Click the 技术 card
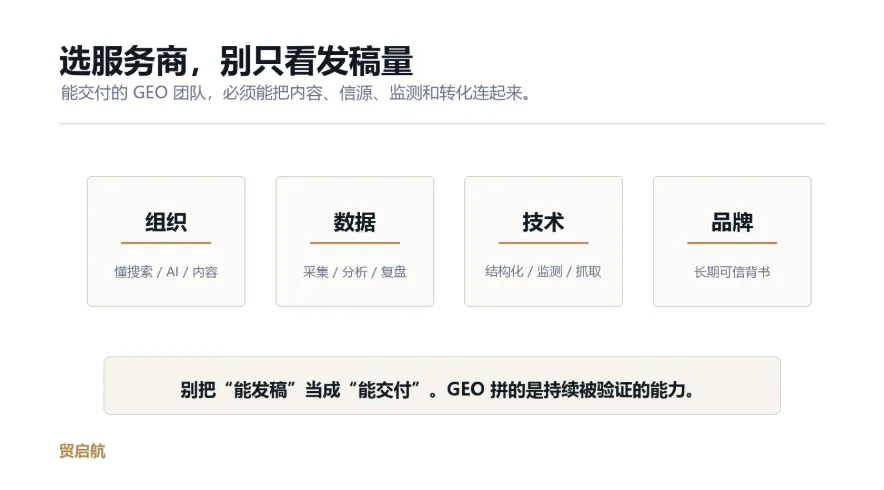 (x=543, y=241)
